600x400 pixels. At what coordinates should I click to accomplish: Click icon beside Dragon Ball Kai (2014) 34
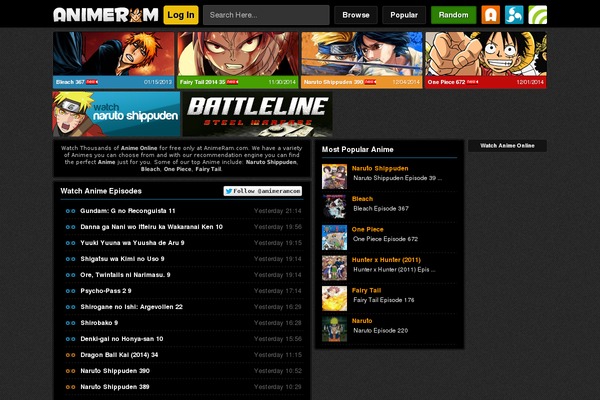70,355
